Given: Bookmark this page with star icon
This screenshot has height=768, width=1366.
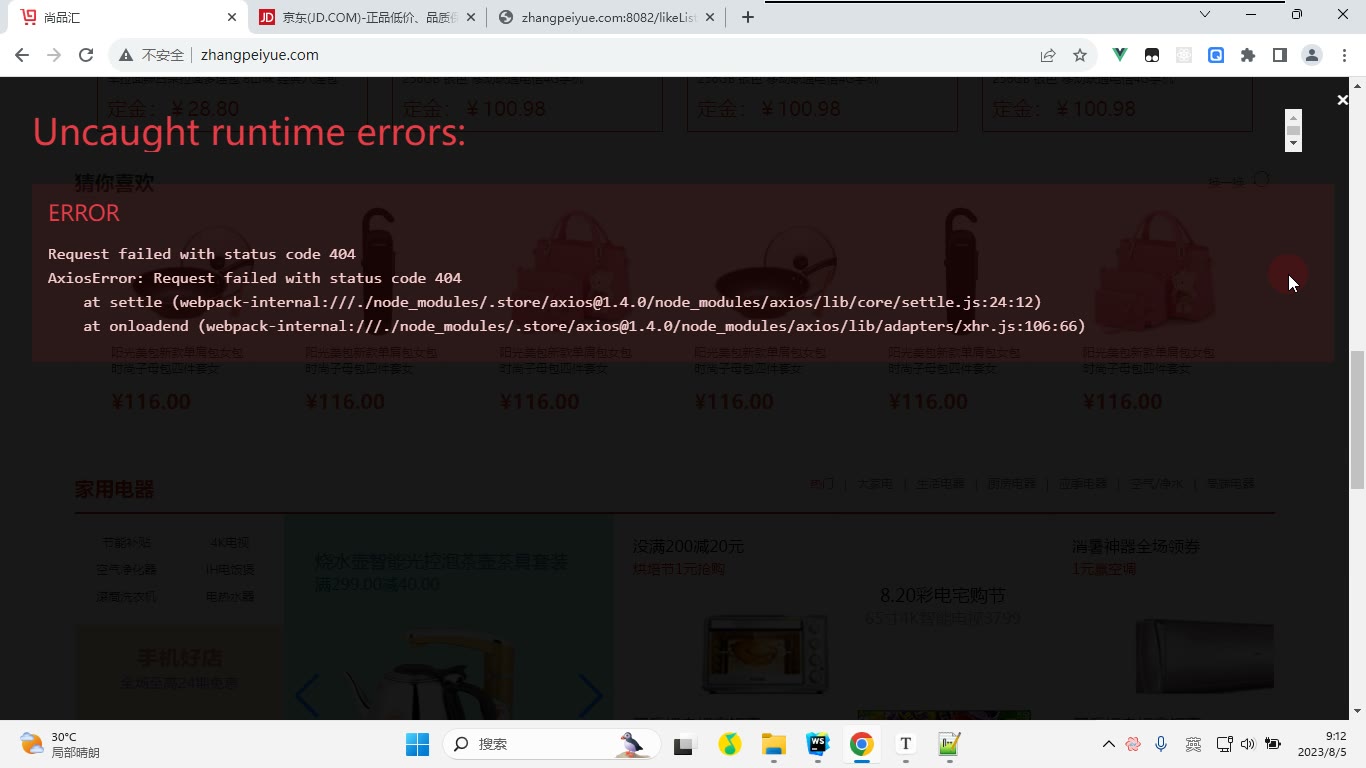Looking at the screenshot, I should click(x=1080, y=55).
